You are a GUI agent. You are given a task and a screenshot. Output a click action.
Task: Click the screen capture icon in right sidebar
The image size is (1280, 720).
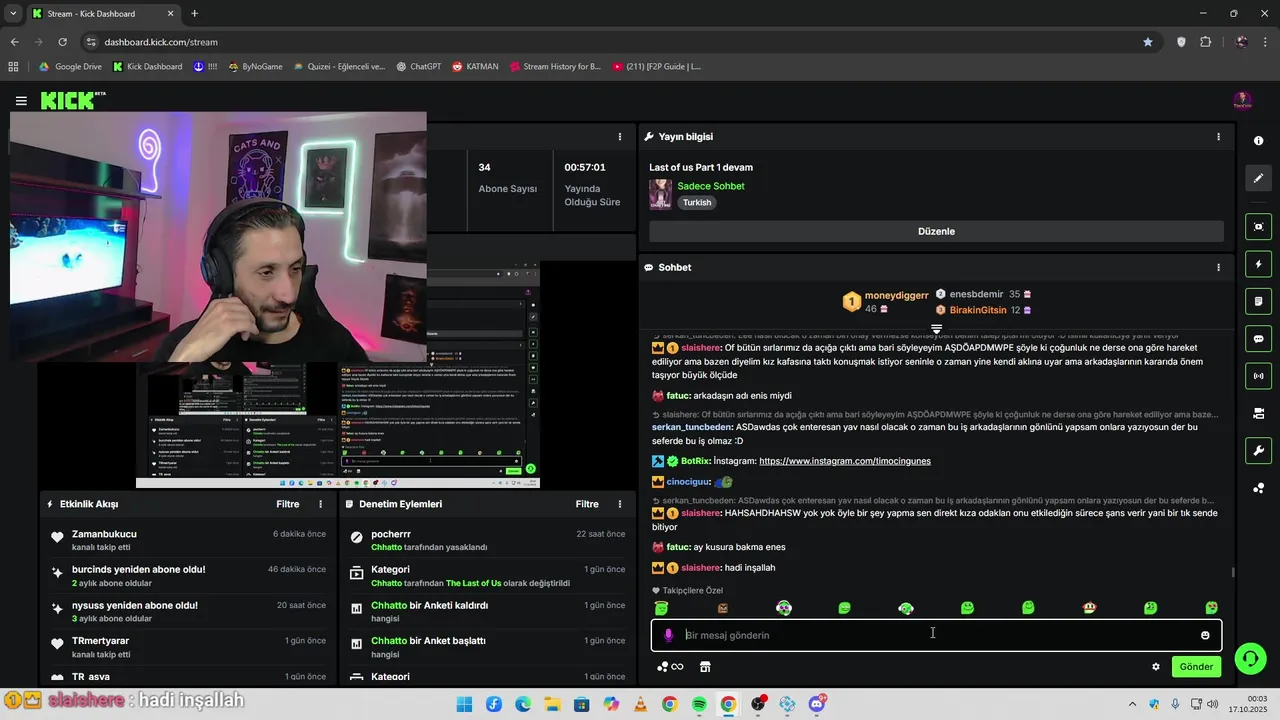pos(1258,227)
